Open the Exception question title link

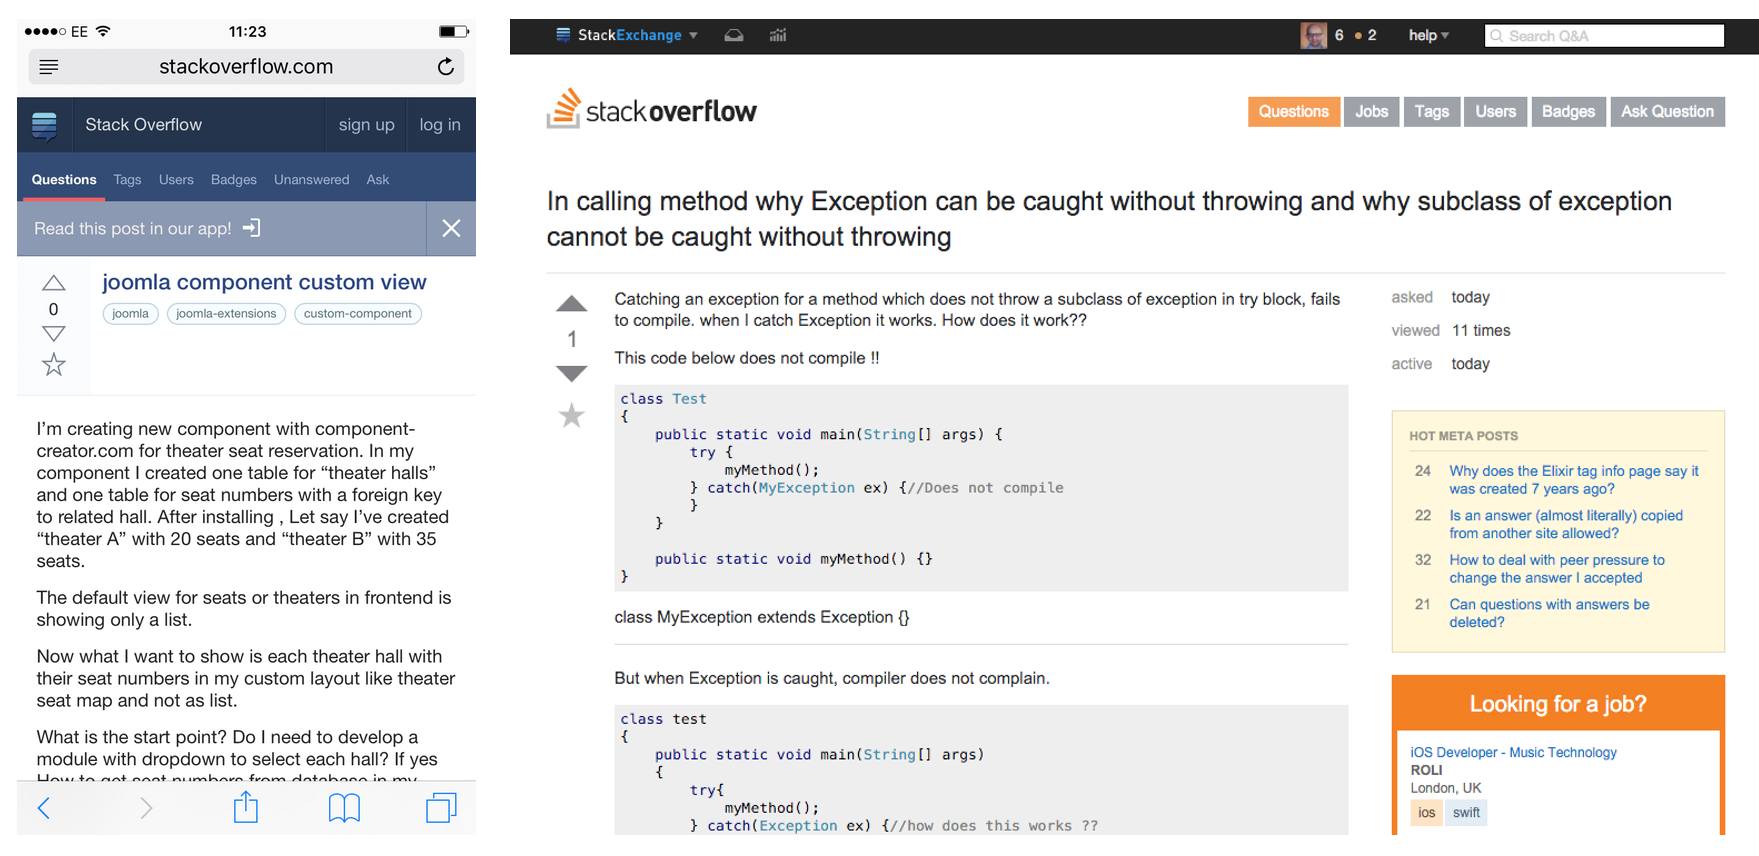(1109, 219)
